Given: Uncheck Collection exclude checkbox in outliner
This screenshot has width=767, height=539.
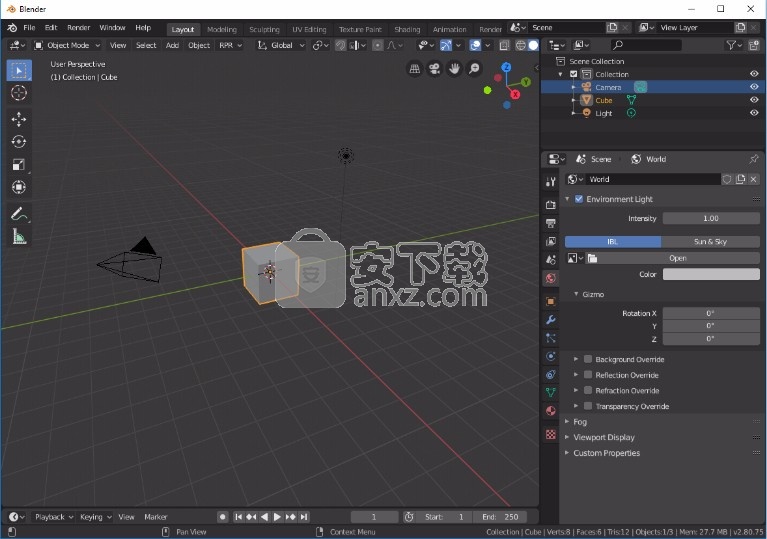Looking at the screenshot, I should point(574,74).
